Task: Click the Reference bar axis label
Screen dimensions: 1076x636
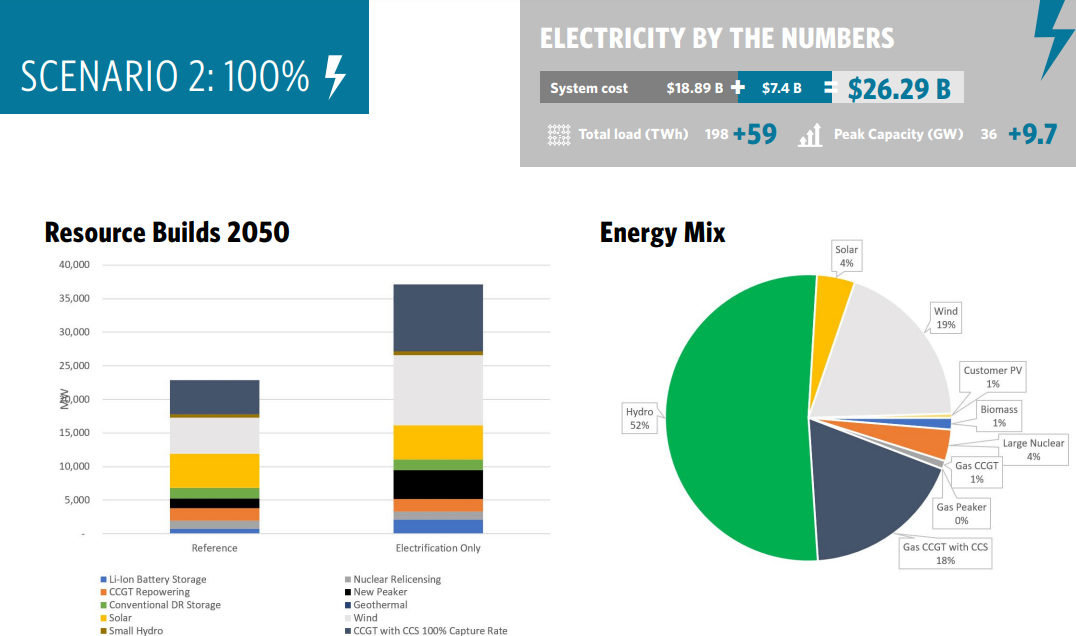Action: tap(214, 548)
